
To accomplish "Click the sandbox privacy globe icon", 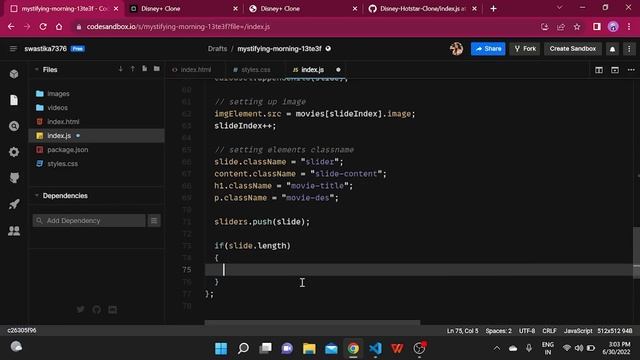I will pyautogui.click(x=328, y=49).
